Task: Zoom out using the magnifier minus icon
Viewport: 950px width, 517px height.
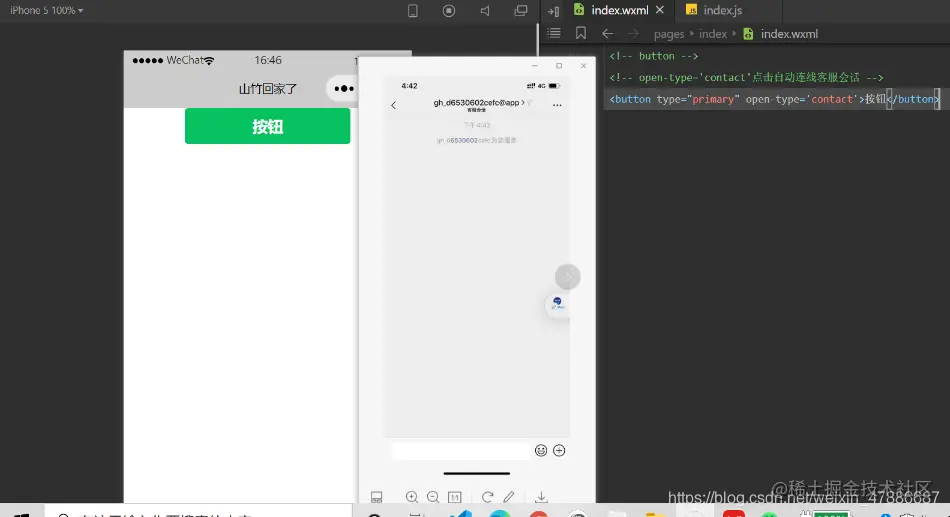Action: (x=433, y=497)
